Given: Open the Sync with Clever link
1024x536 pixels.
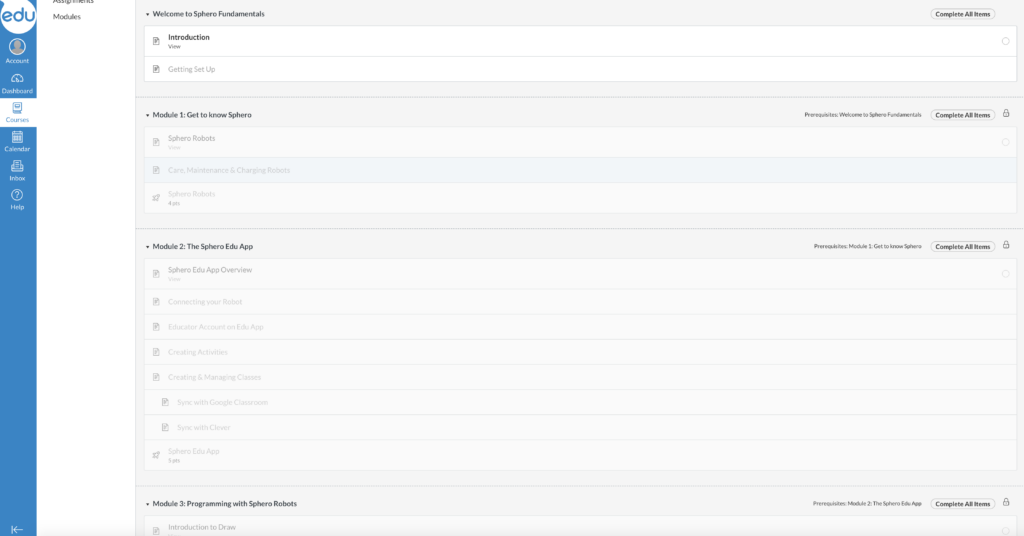Looking at the screenshot, I should pos(204,428).
